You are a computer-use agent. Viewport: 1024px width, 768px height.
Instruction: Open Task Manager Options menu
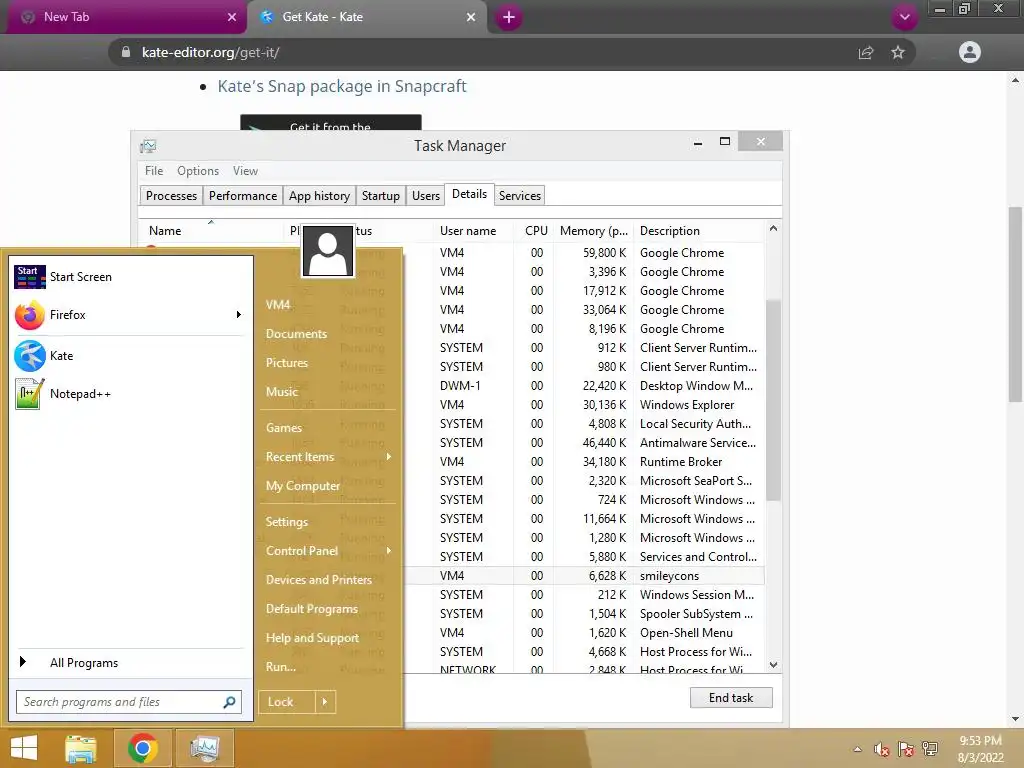pos(198,170)
